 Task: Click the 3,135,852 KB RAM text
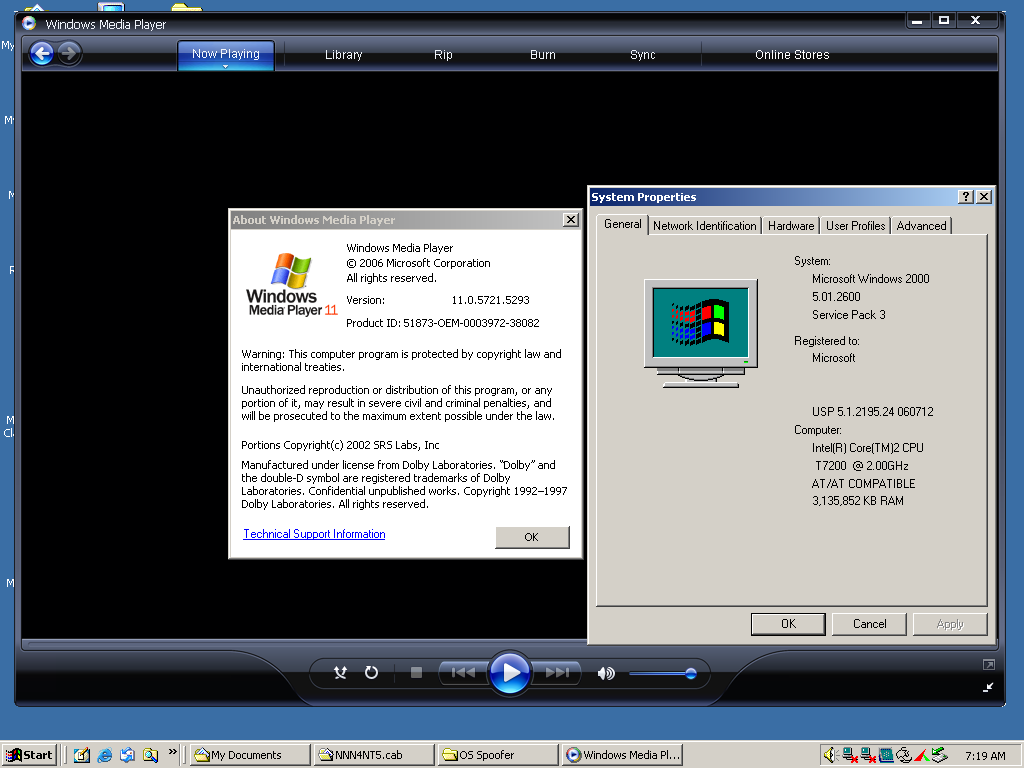tap(857, 501)
